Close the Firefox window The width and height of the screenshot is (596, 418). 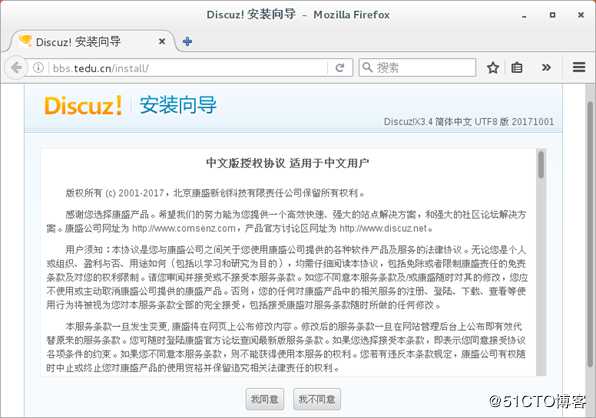(581, 15)
